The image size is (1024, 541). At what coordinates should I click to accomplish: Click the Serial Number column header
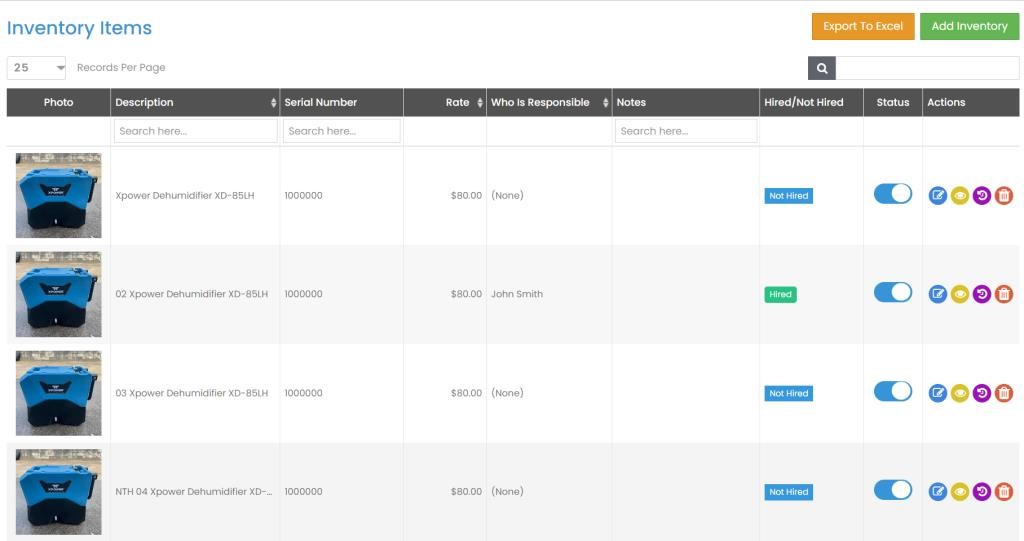pyautogui.click(x=340, y=102)
